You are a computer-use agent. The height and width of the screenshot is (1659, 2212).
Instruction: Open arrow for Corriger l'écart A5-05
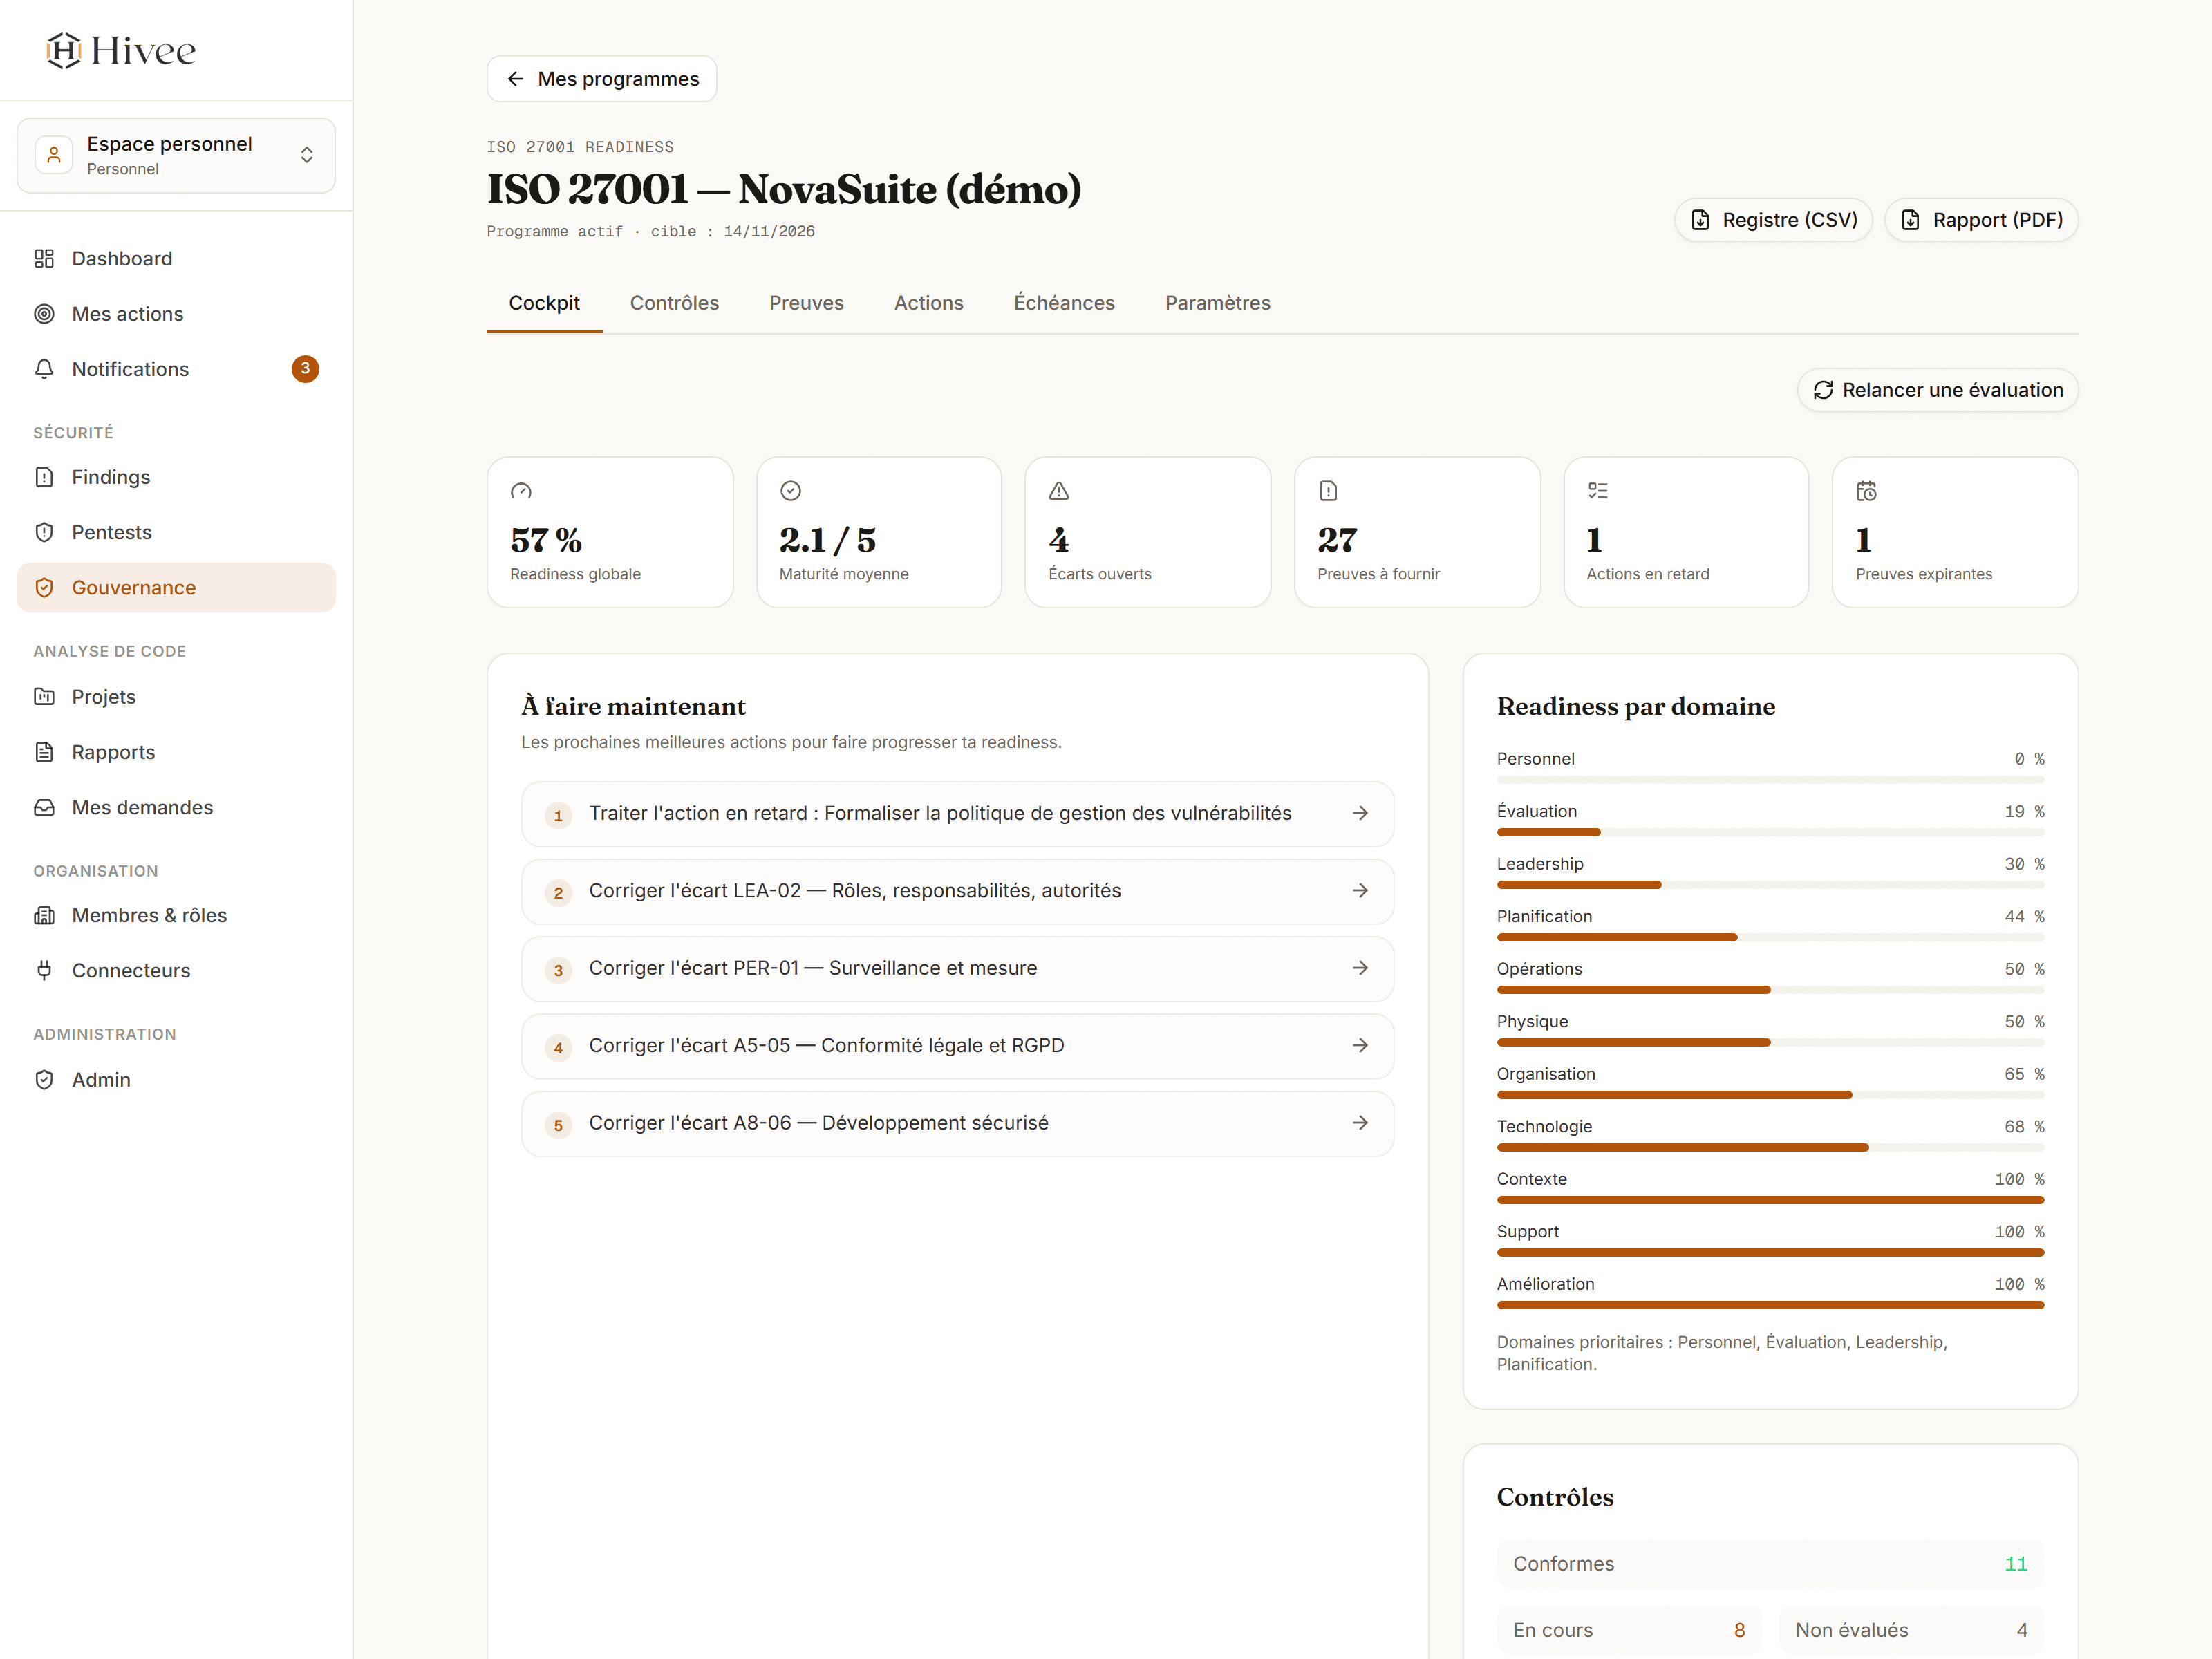click(x=1360, y=1046)
